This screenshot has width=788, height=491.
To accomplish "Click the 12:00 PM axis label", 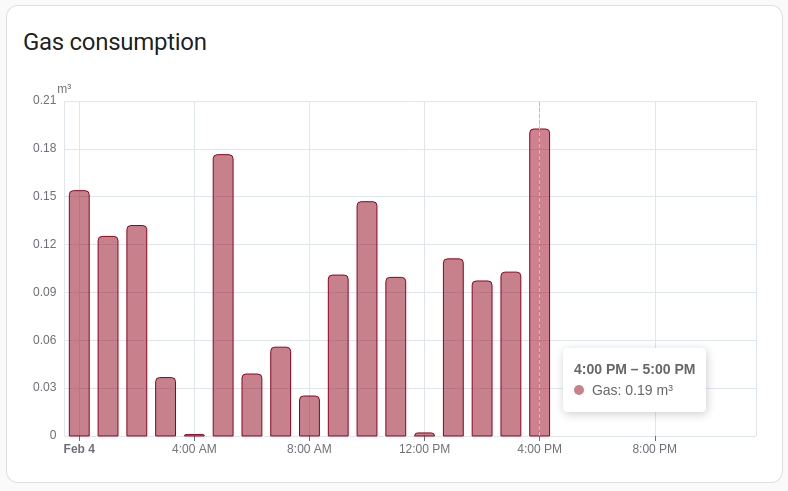I will pos(424,449).
